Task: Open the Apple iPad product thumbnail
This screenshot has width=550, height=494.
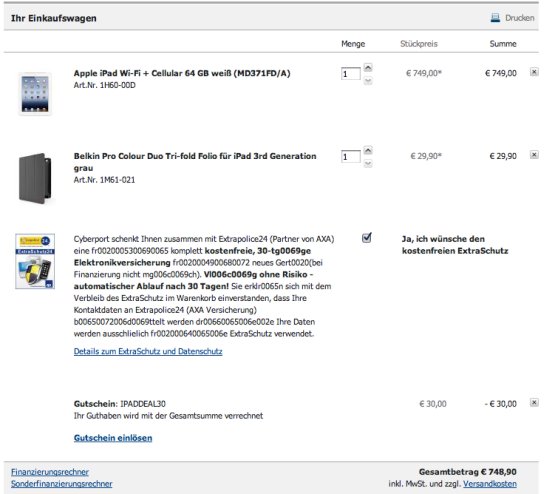Action: (35, 94)
